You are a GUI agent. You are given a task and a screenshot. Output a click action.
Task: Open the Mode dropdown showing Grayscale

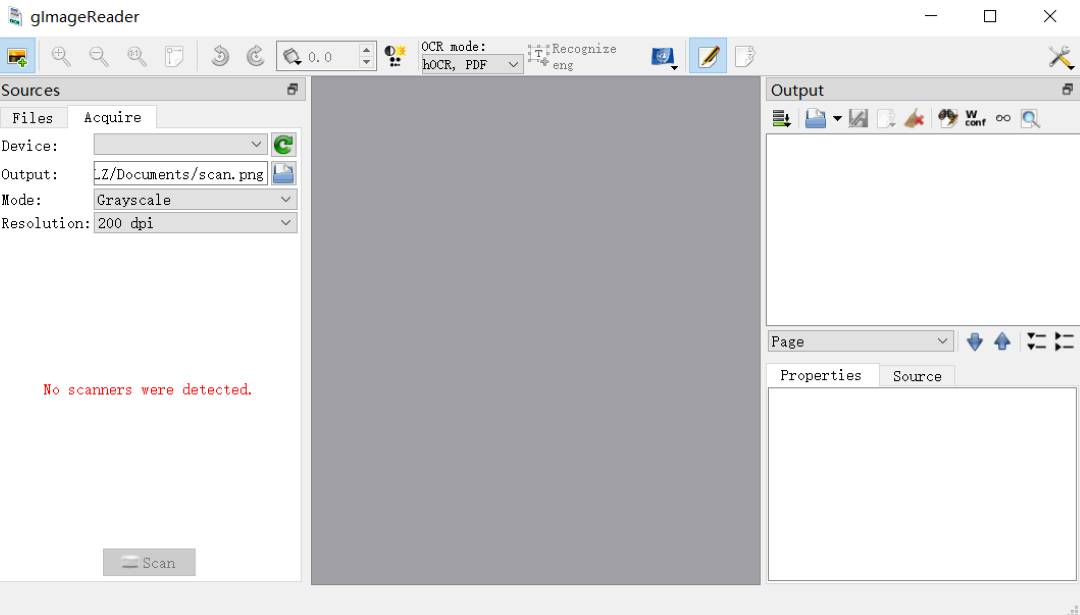tap(194, 198)
